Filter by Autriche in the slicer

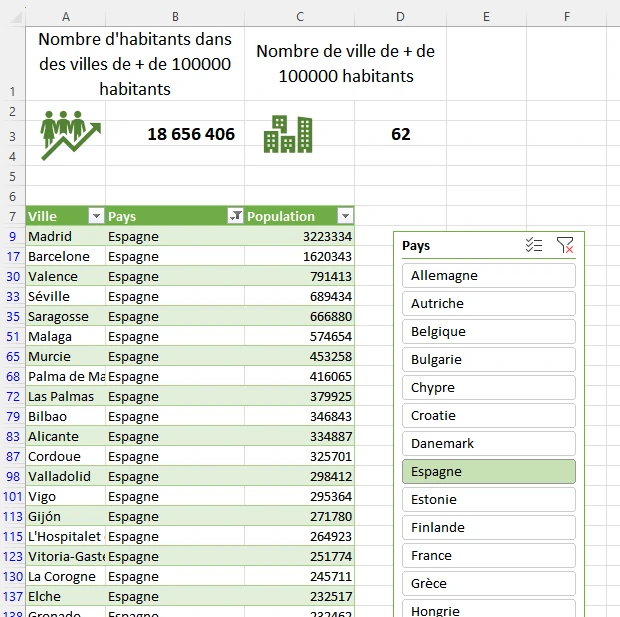click(x=488, y=303)
